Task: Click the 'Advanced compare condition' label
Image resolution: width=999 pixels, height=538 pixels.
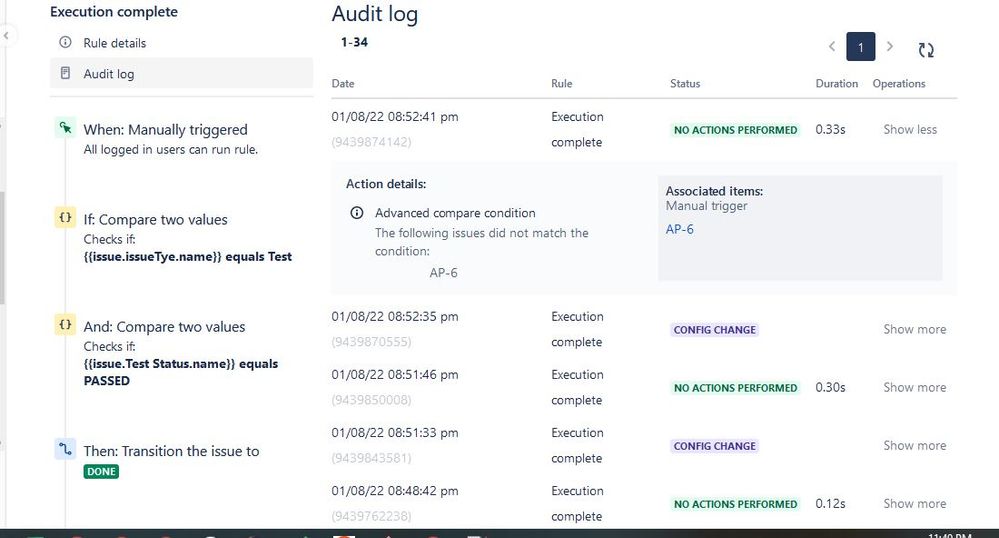Action: click(455, 213)
